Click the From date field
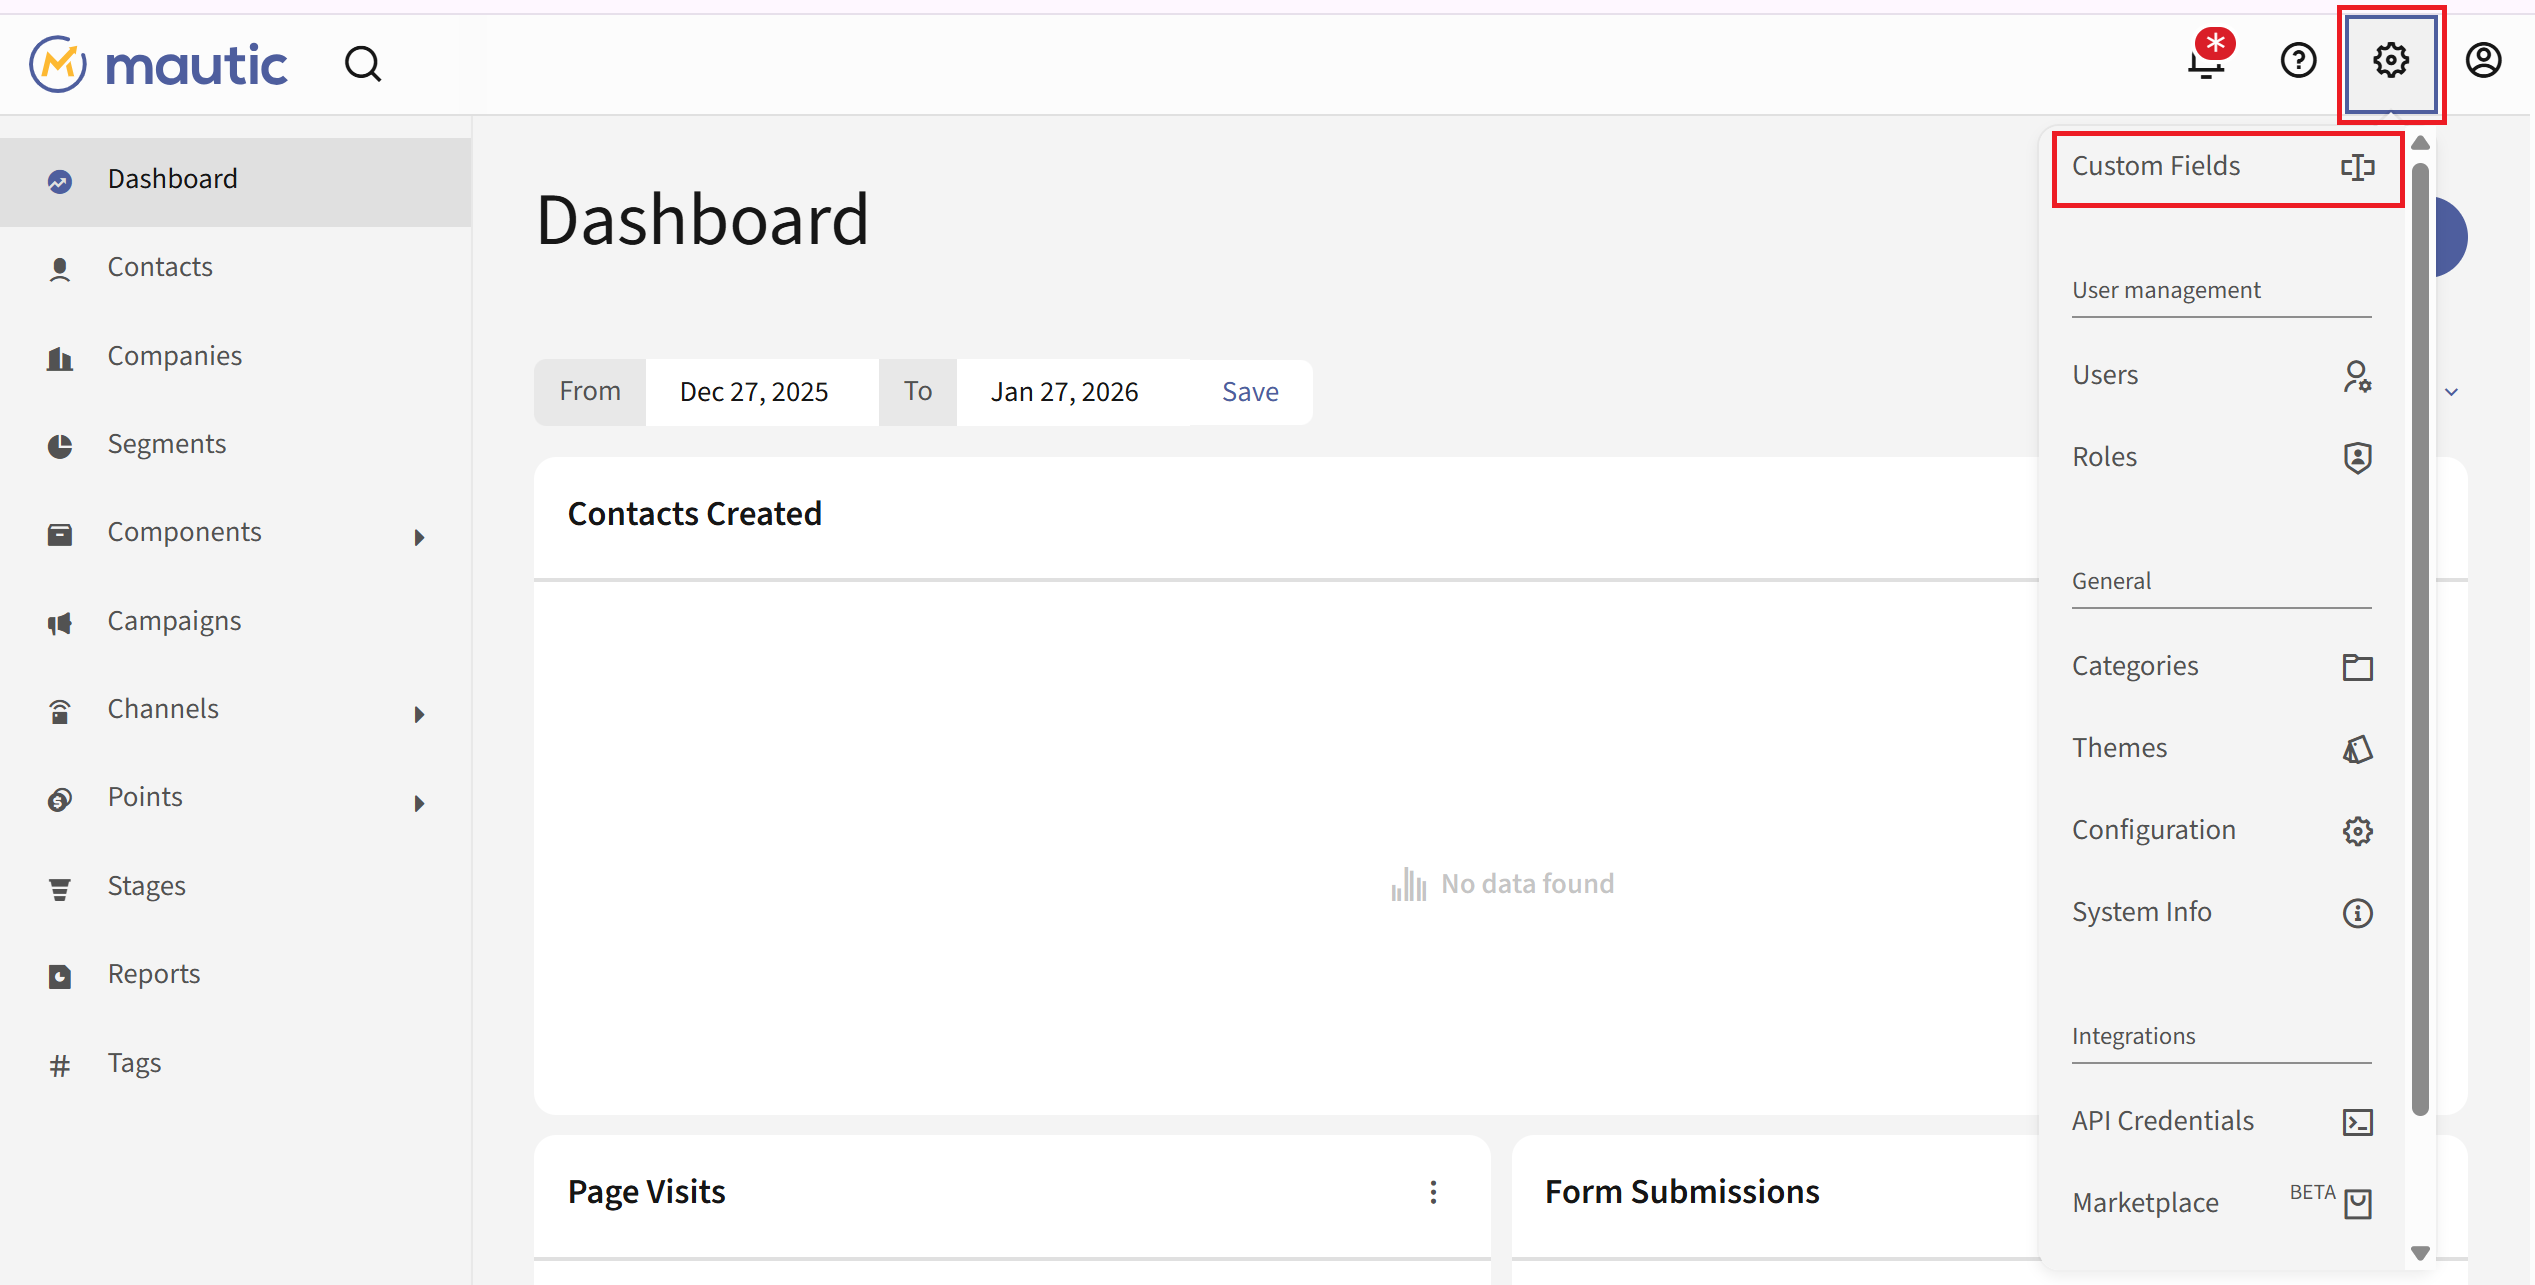This screenshot has height=1285, width=2535. pyautogui.click(x=754, y=392)
